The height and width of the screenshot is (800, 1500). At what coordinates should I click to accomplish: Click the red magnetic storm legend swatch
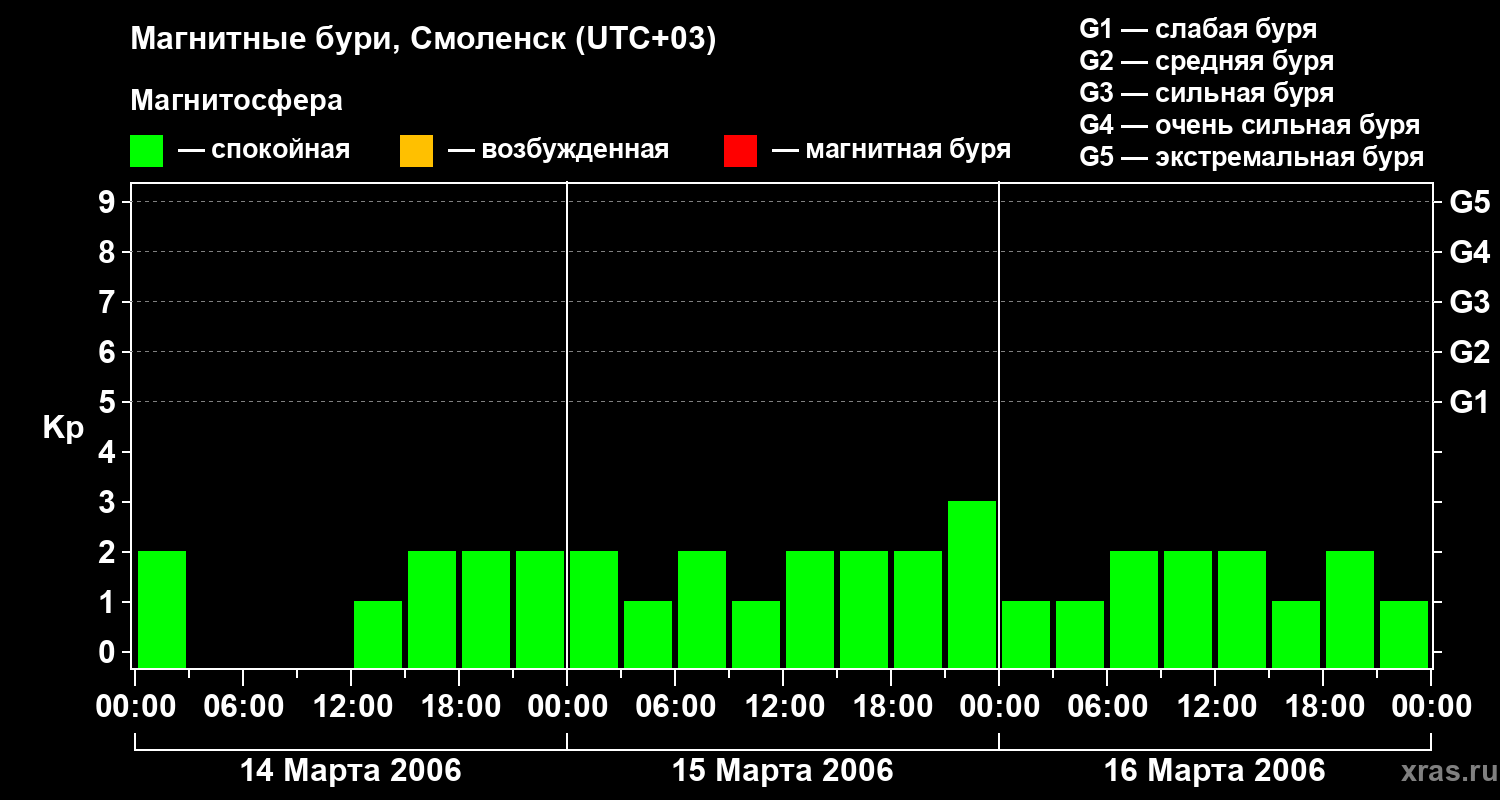tap(740, 151)
